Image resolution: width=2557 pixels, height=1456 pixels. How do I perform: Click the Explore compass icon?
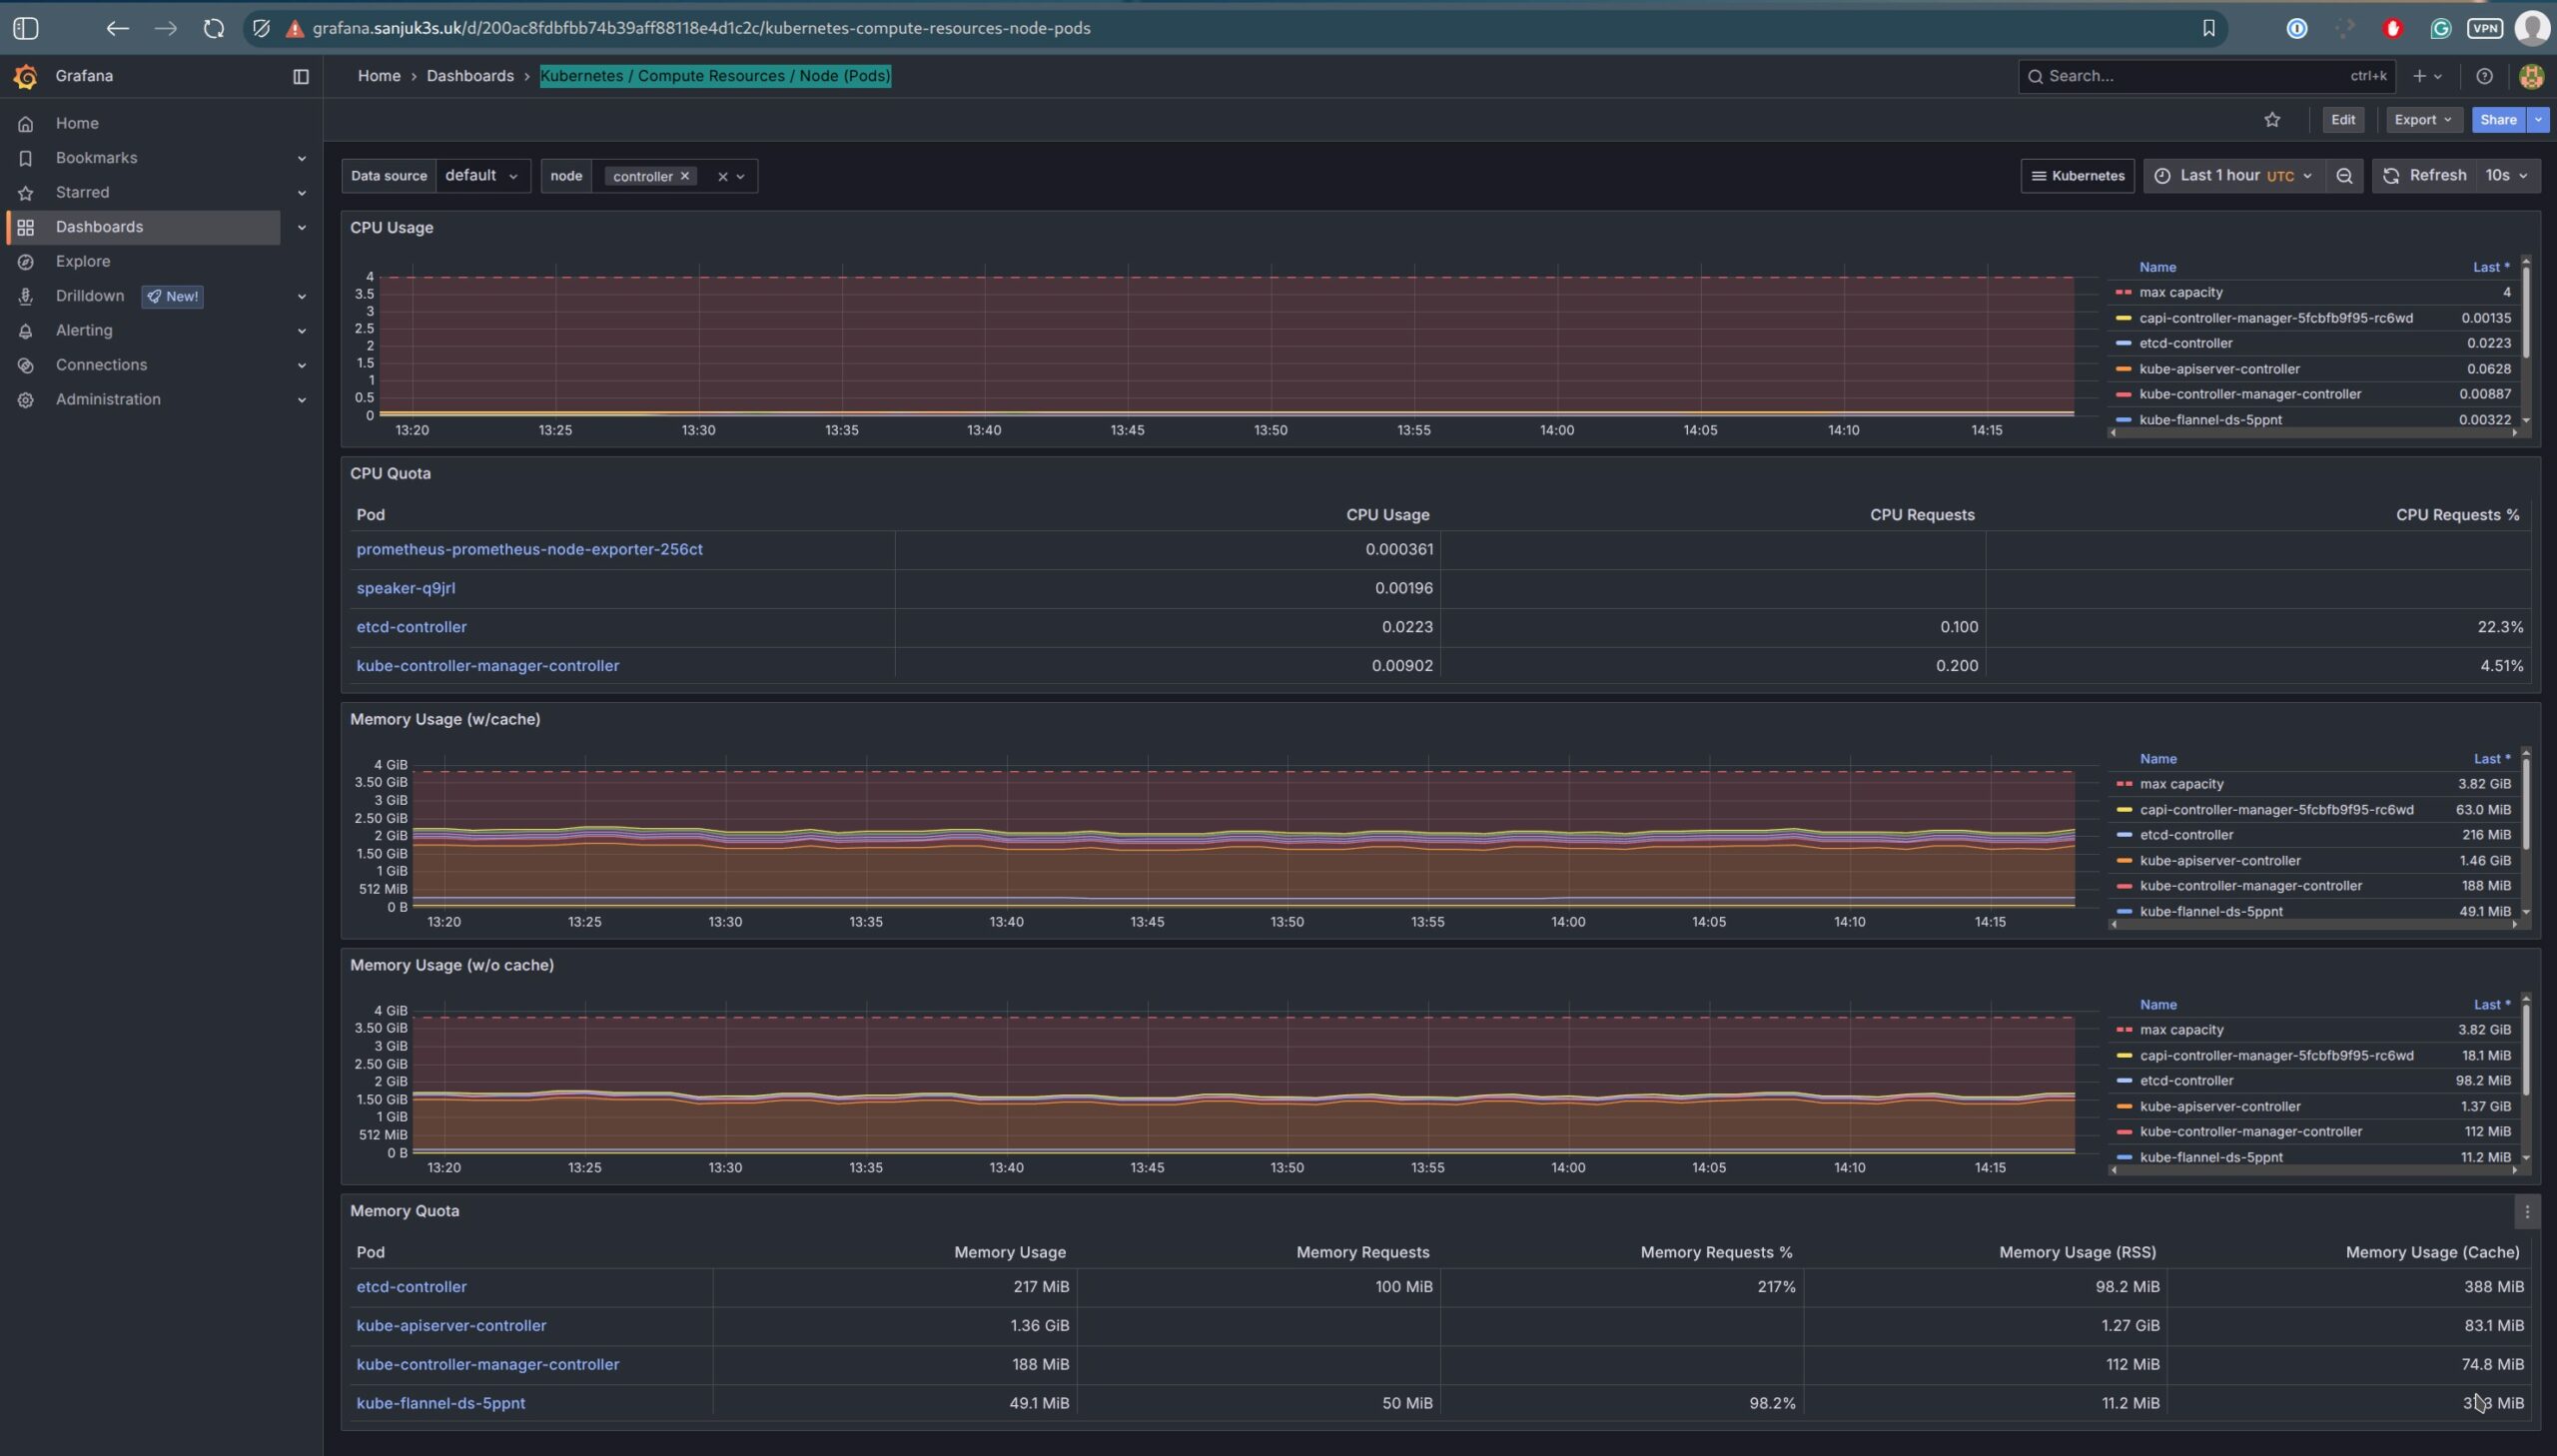26,261
